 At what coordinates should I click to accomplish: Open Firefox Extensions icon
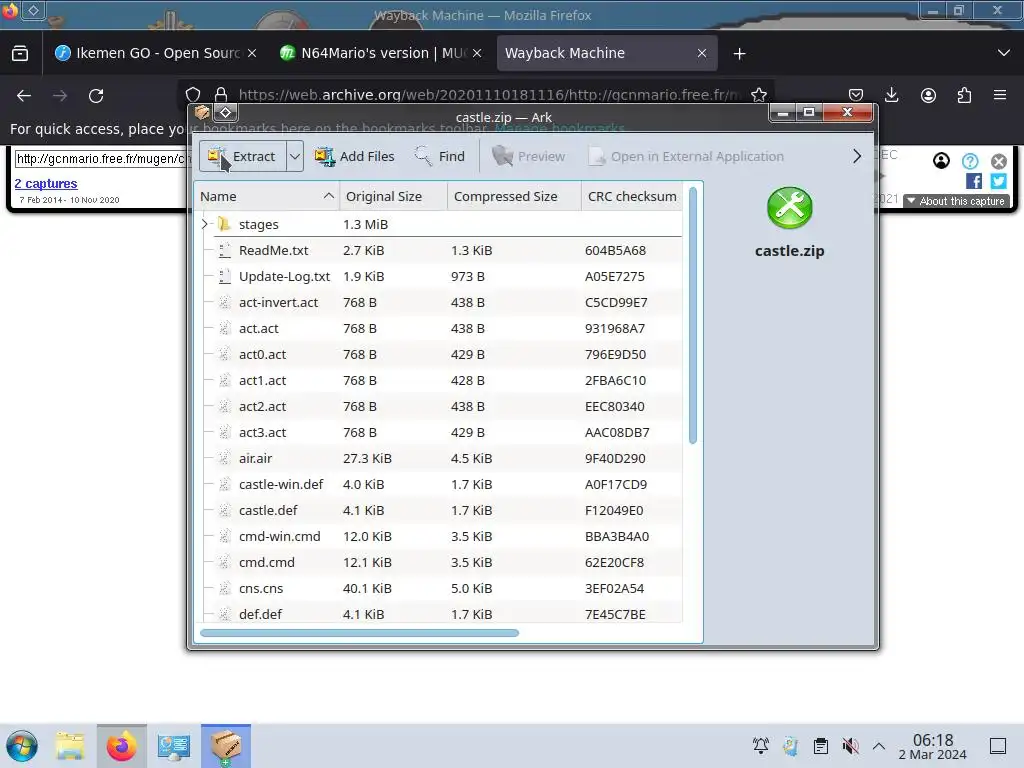coord(964,96)
